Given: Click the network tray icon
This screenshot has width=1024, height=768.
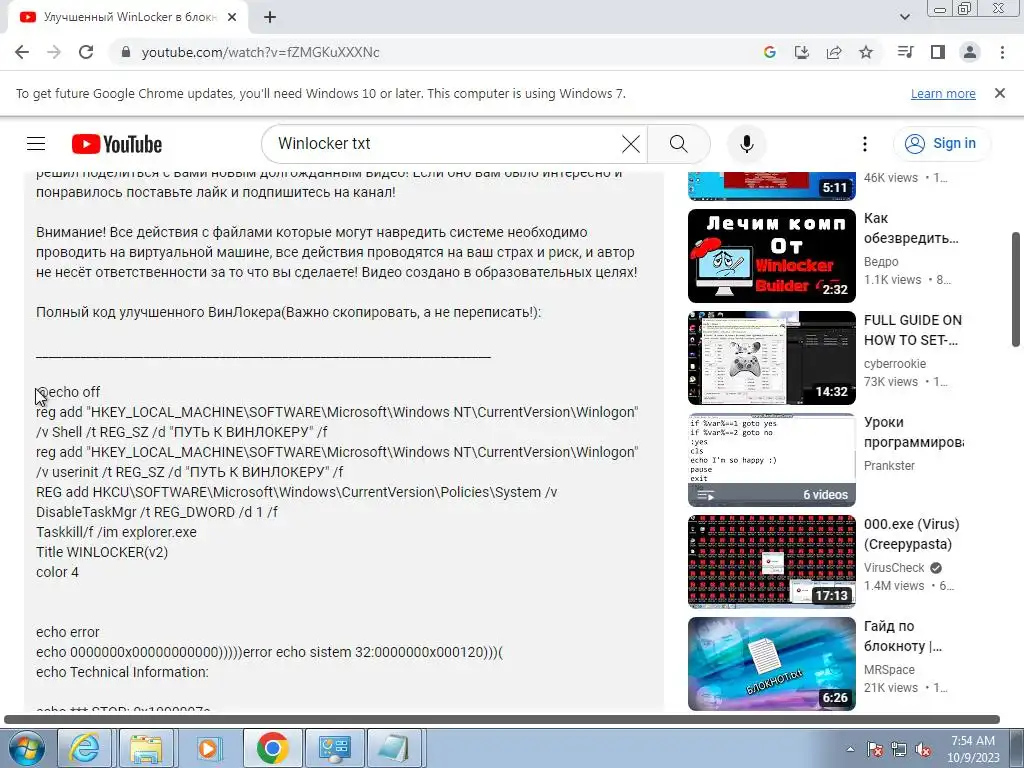Looking at the screenshot, I should (899, 749).
